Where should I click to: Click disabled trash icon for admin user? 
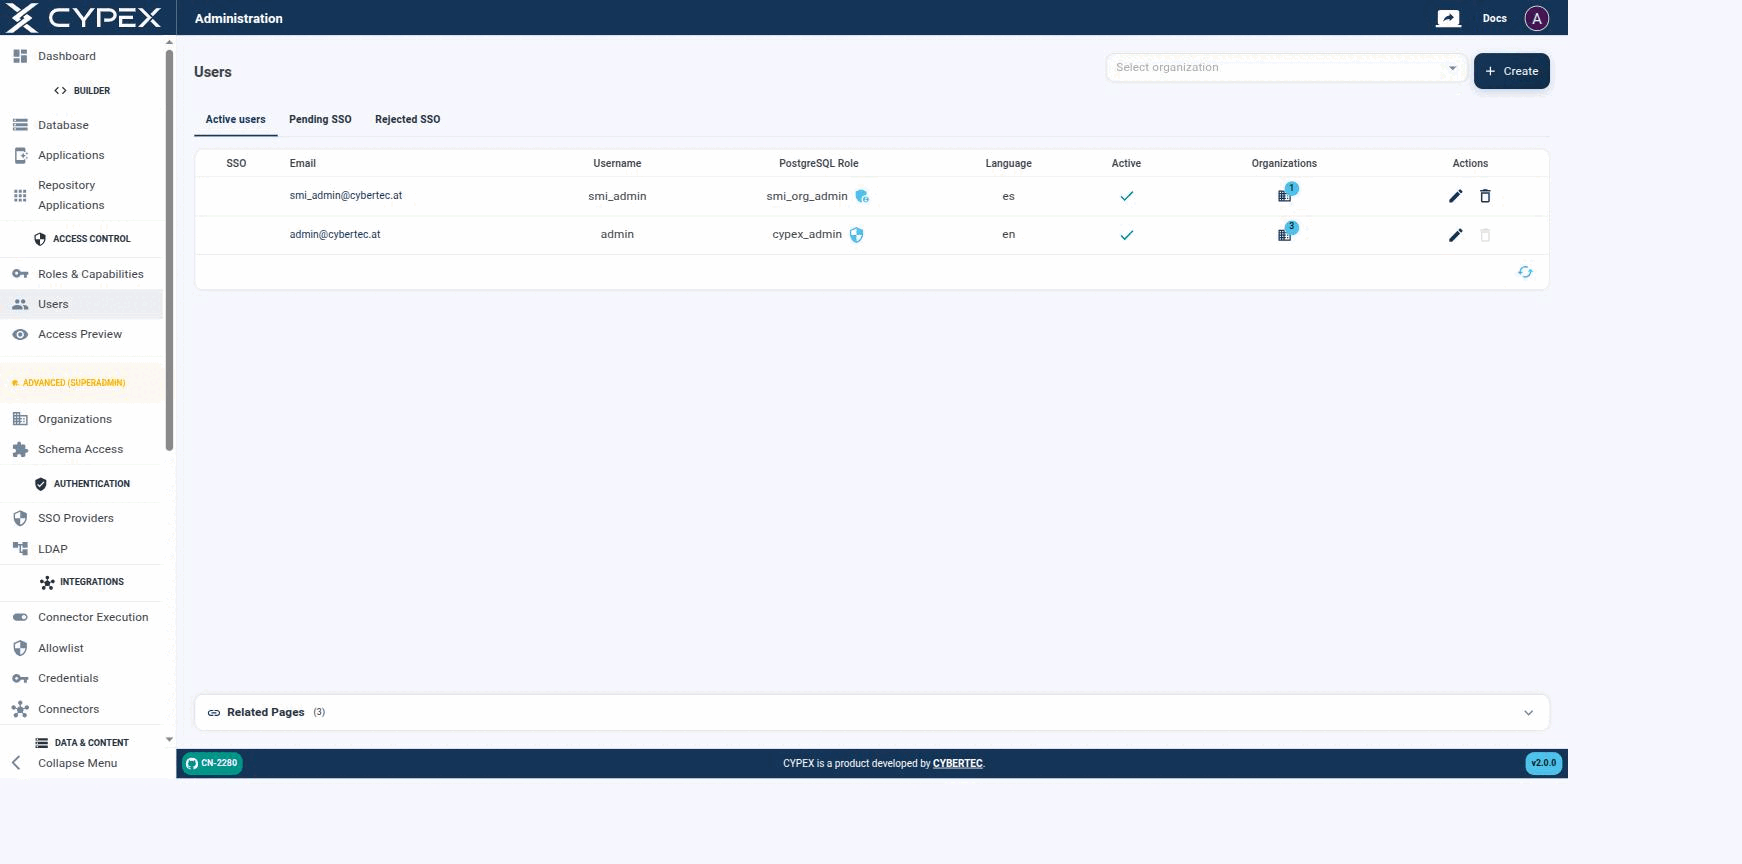coord(1485,235)
